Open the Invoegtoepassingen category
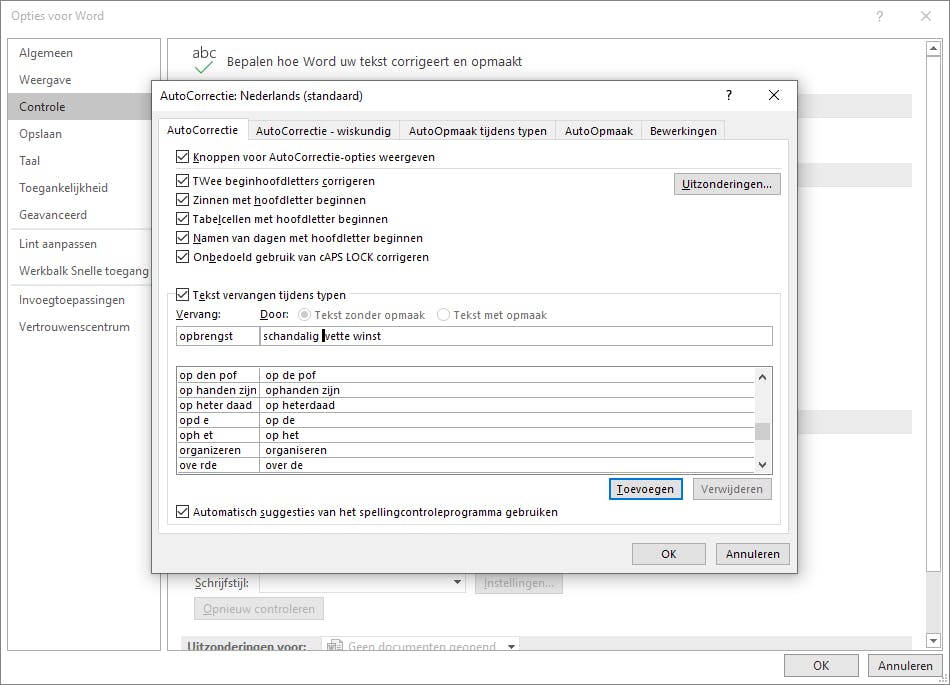Viewport: 950px width, 685px height. (80, 300)
